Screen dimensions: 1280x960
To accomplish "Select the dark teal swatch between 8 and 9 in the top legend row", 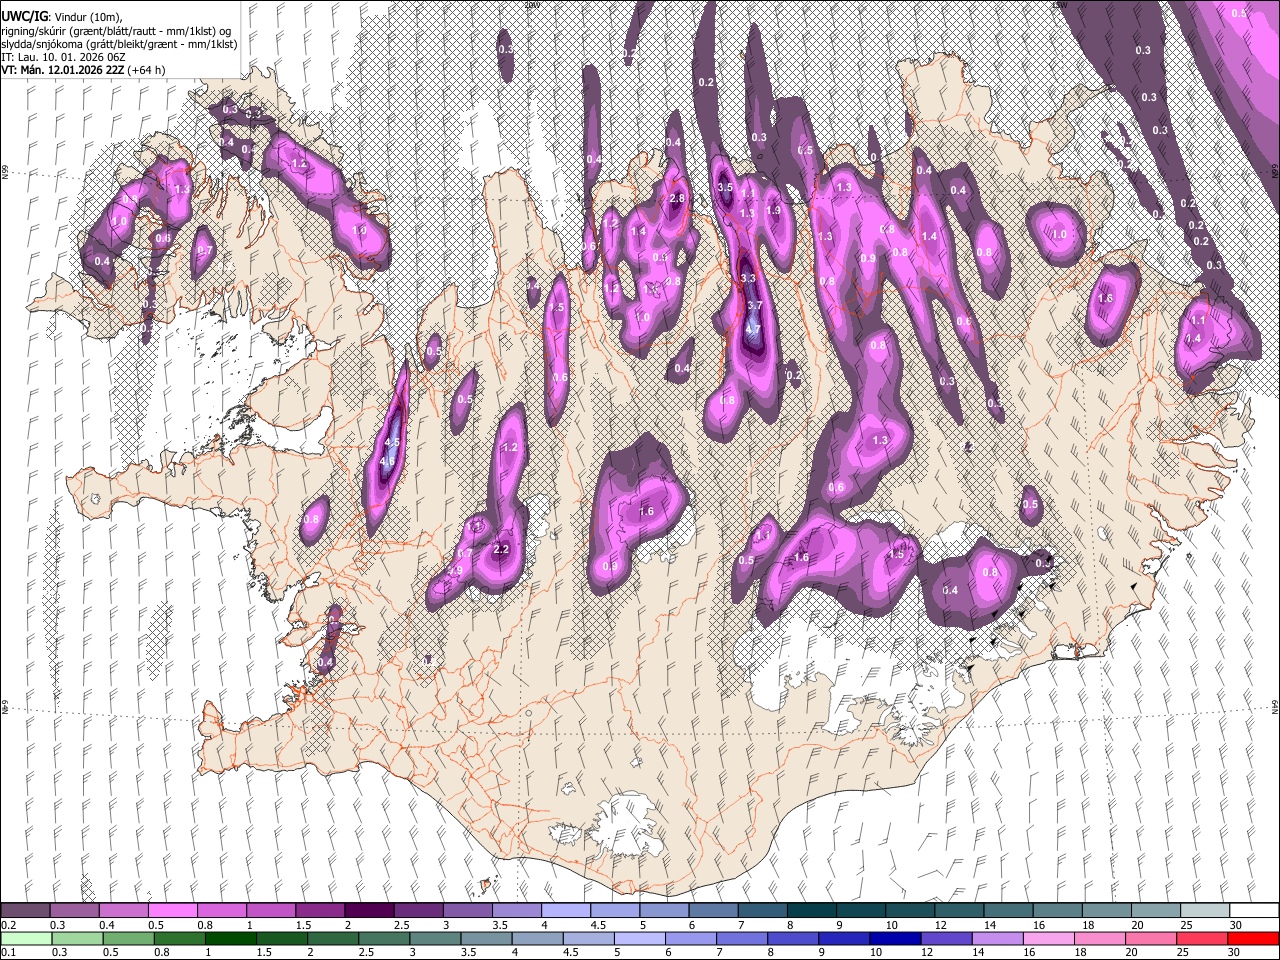I will pyautogui.click(x=811, y=911).
